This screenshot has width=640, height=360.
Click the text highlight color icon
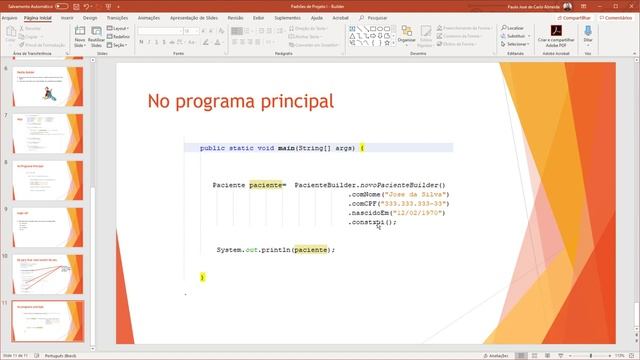click(x=206, y=42)
